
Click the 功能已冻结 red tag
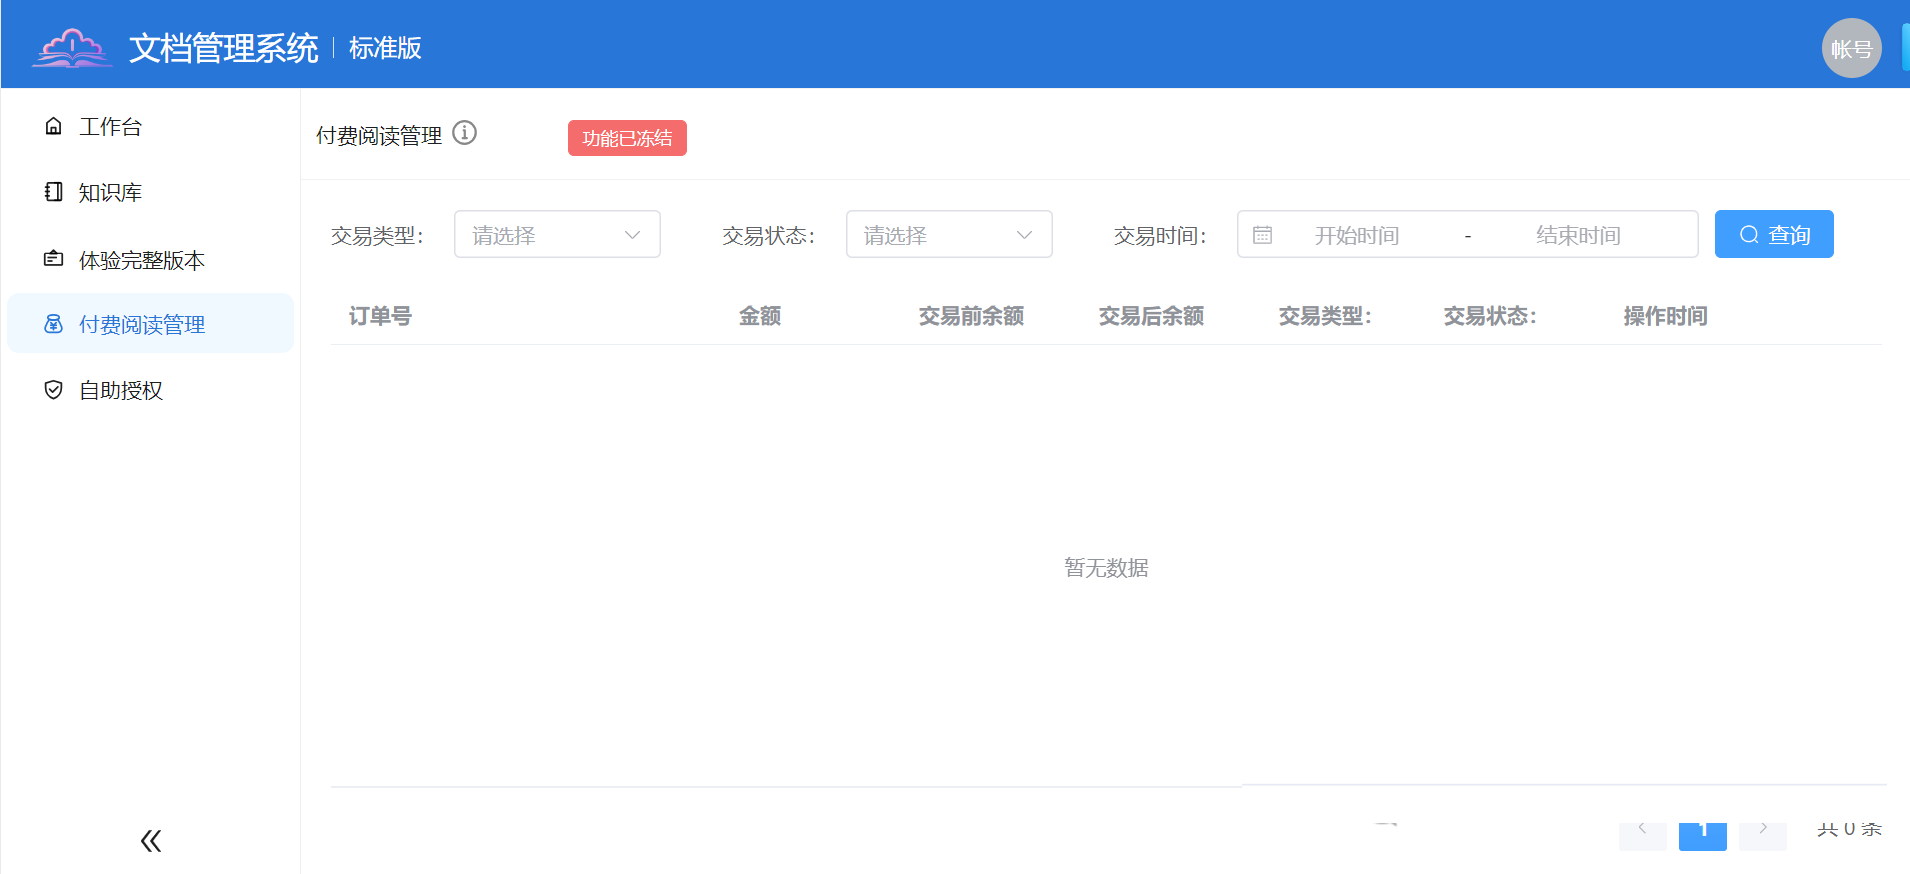click(x=627, y=138)
